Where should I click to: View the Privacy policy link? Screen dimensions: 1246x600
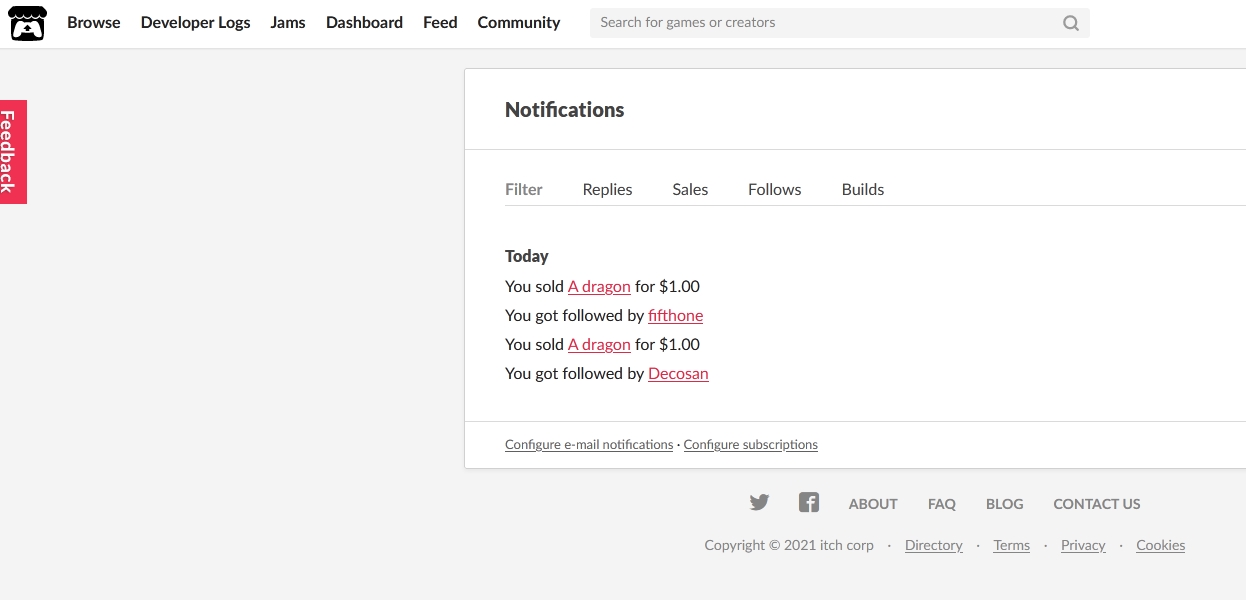tap(1083, 545)
